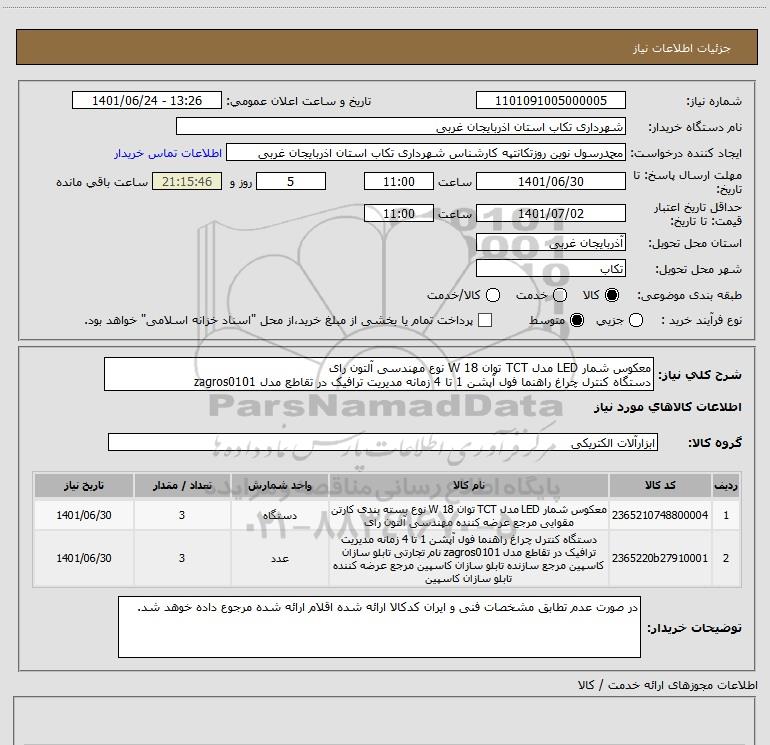Click the تاریخ نیاز column header

[83, 485]
